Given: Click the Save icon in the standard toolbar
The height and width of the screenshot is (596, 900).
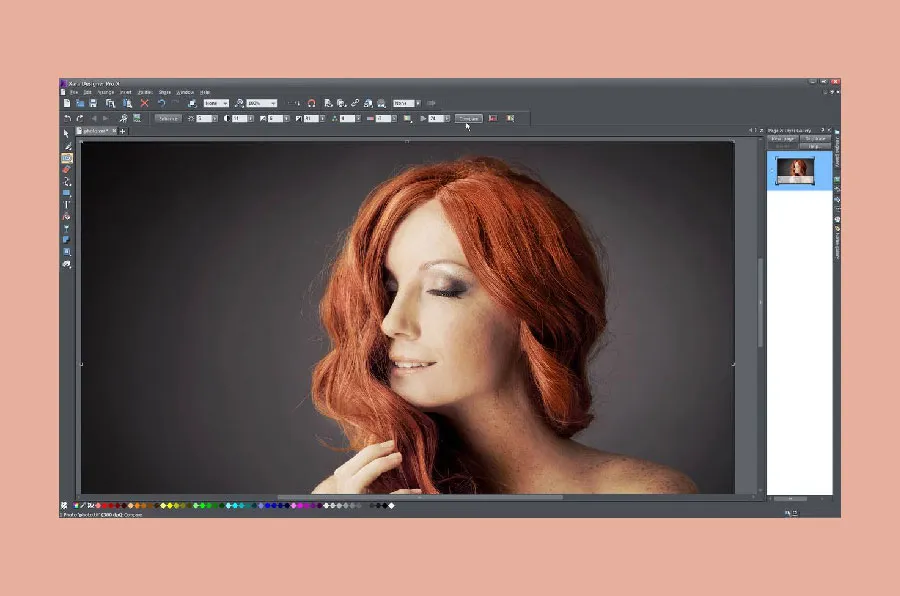Looking at the screenshot, I should point(94,102).
